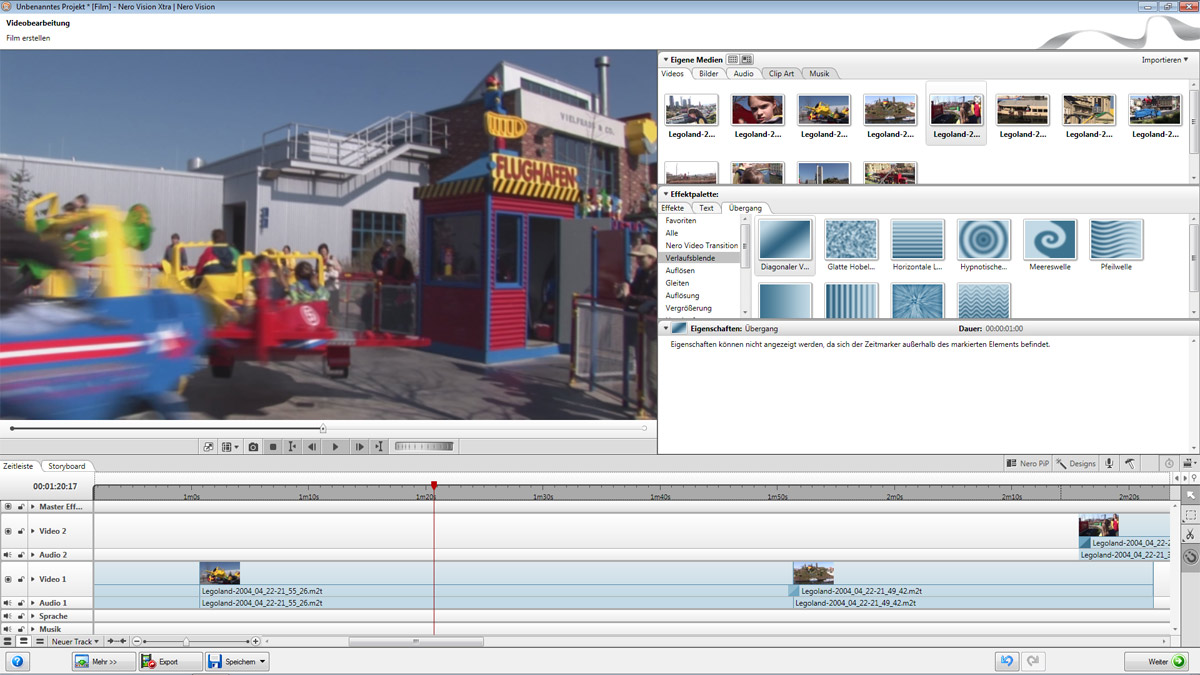Image resolution: width=1200 pixels, height=675 pixels.
Task: Select the marquee selection tool
Action: click(1190, 516)
